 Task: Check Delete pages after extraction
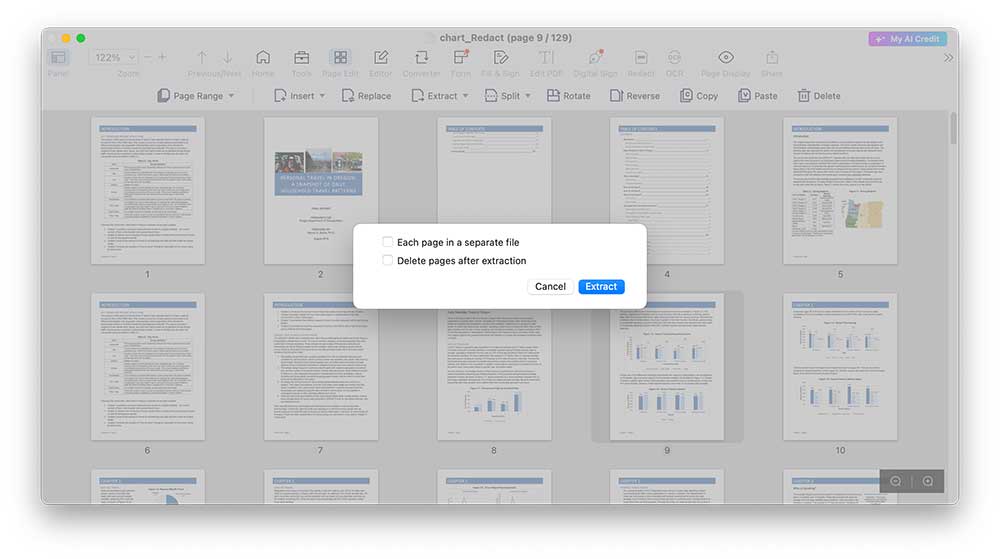tap(388, 261)
